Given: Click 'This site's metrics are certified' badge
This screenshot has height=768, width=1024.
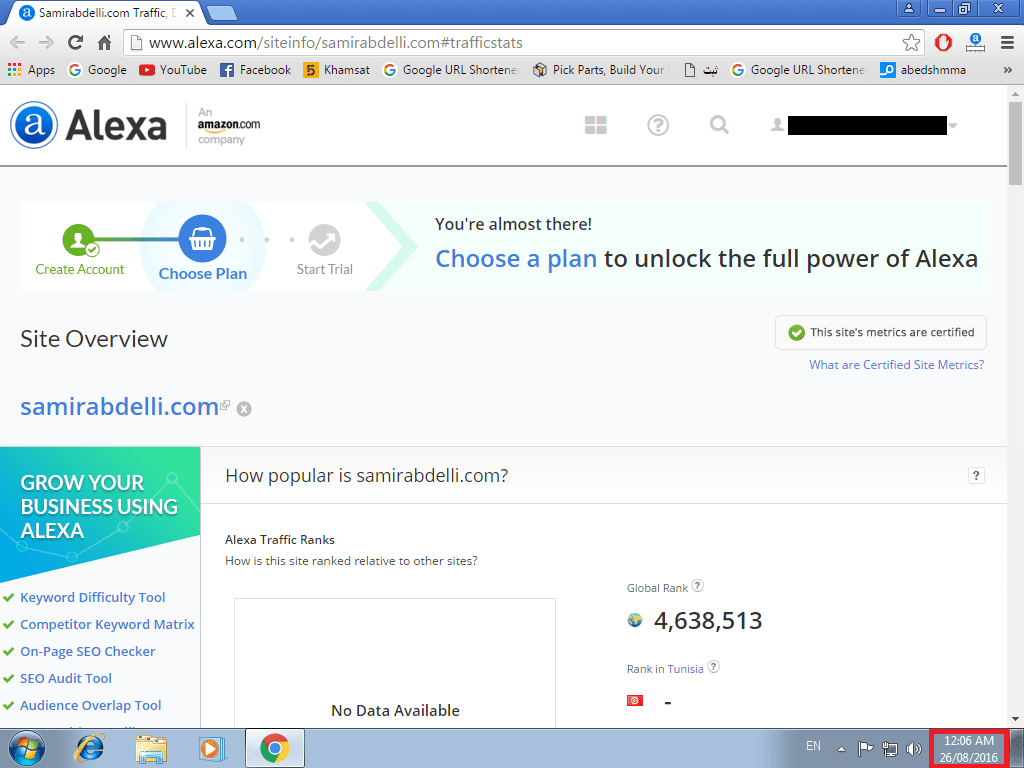Looking at the screenshot, I should (x=881, y=332).
